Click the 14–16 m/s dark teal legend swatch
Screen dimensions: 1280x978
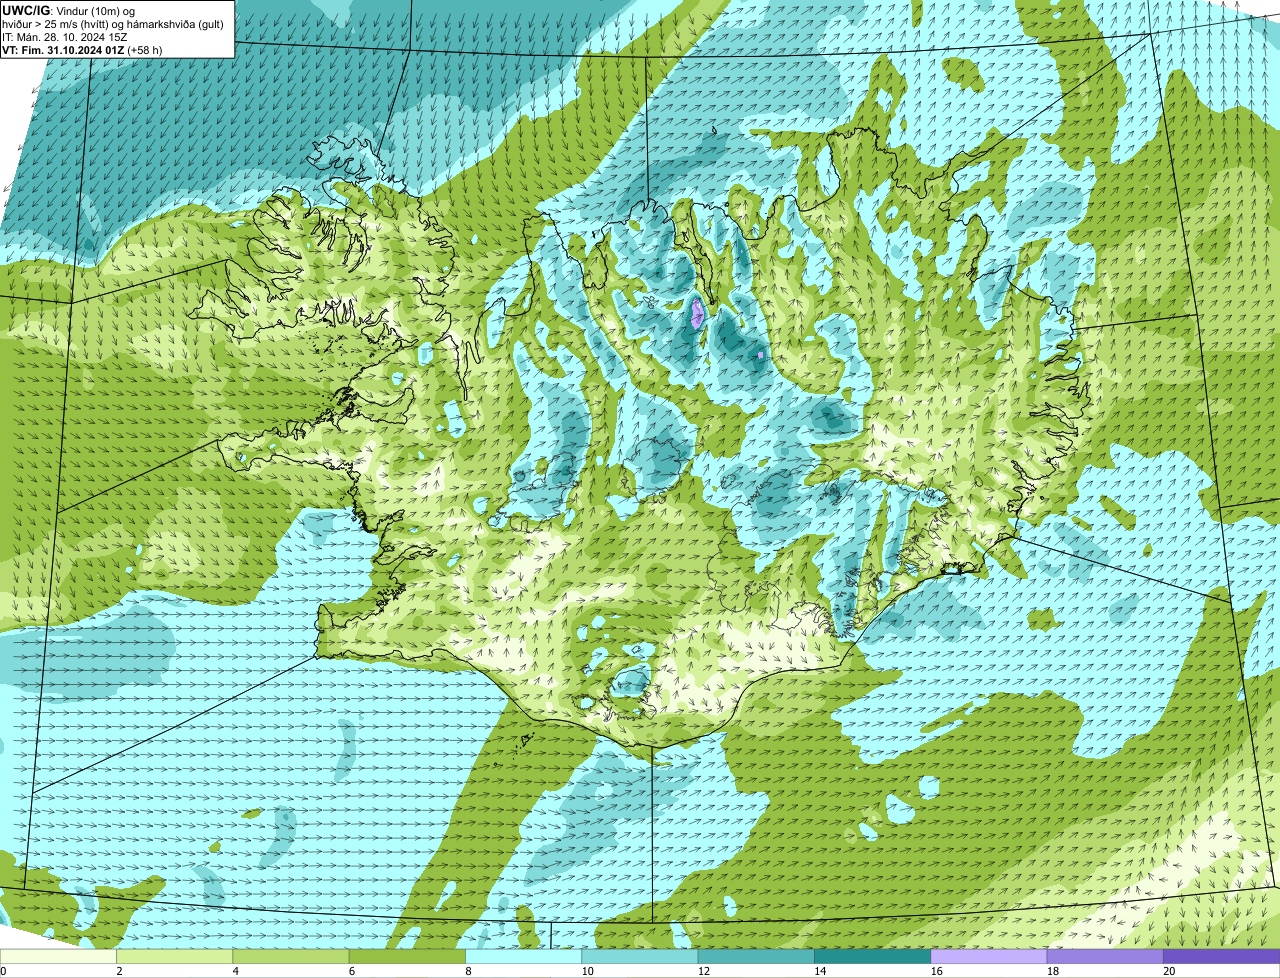[x=872, y=956]
